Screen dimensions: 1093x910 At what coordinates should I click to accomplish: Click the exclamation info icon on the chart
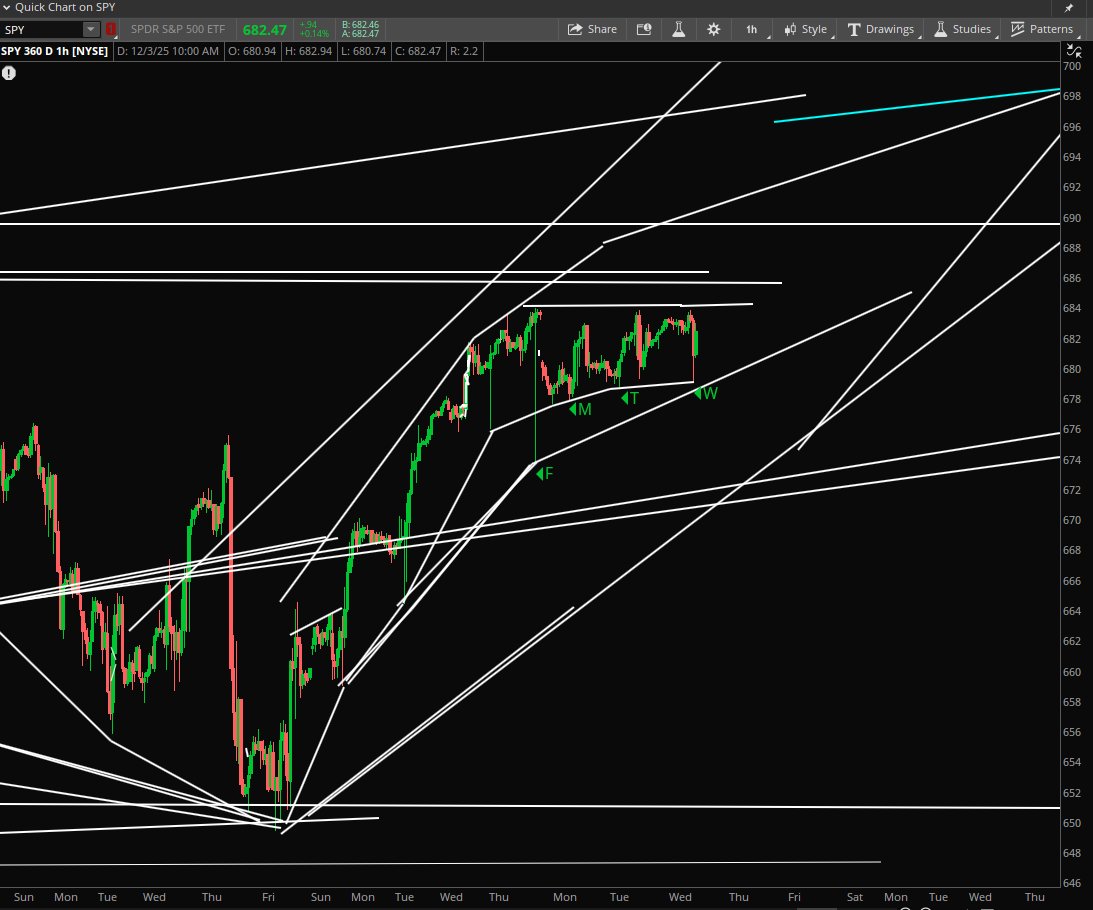[x=9, y=72]
